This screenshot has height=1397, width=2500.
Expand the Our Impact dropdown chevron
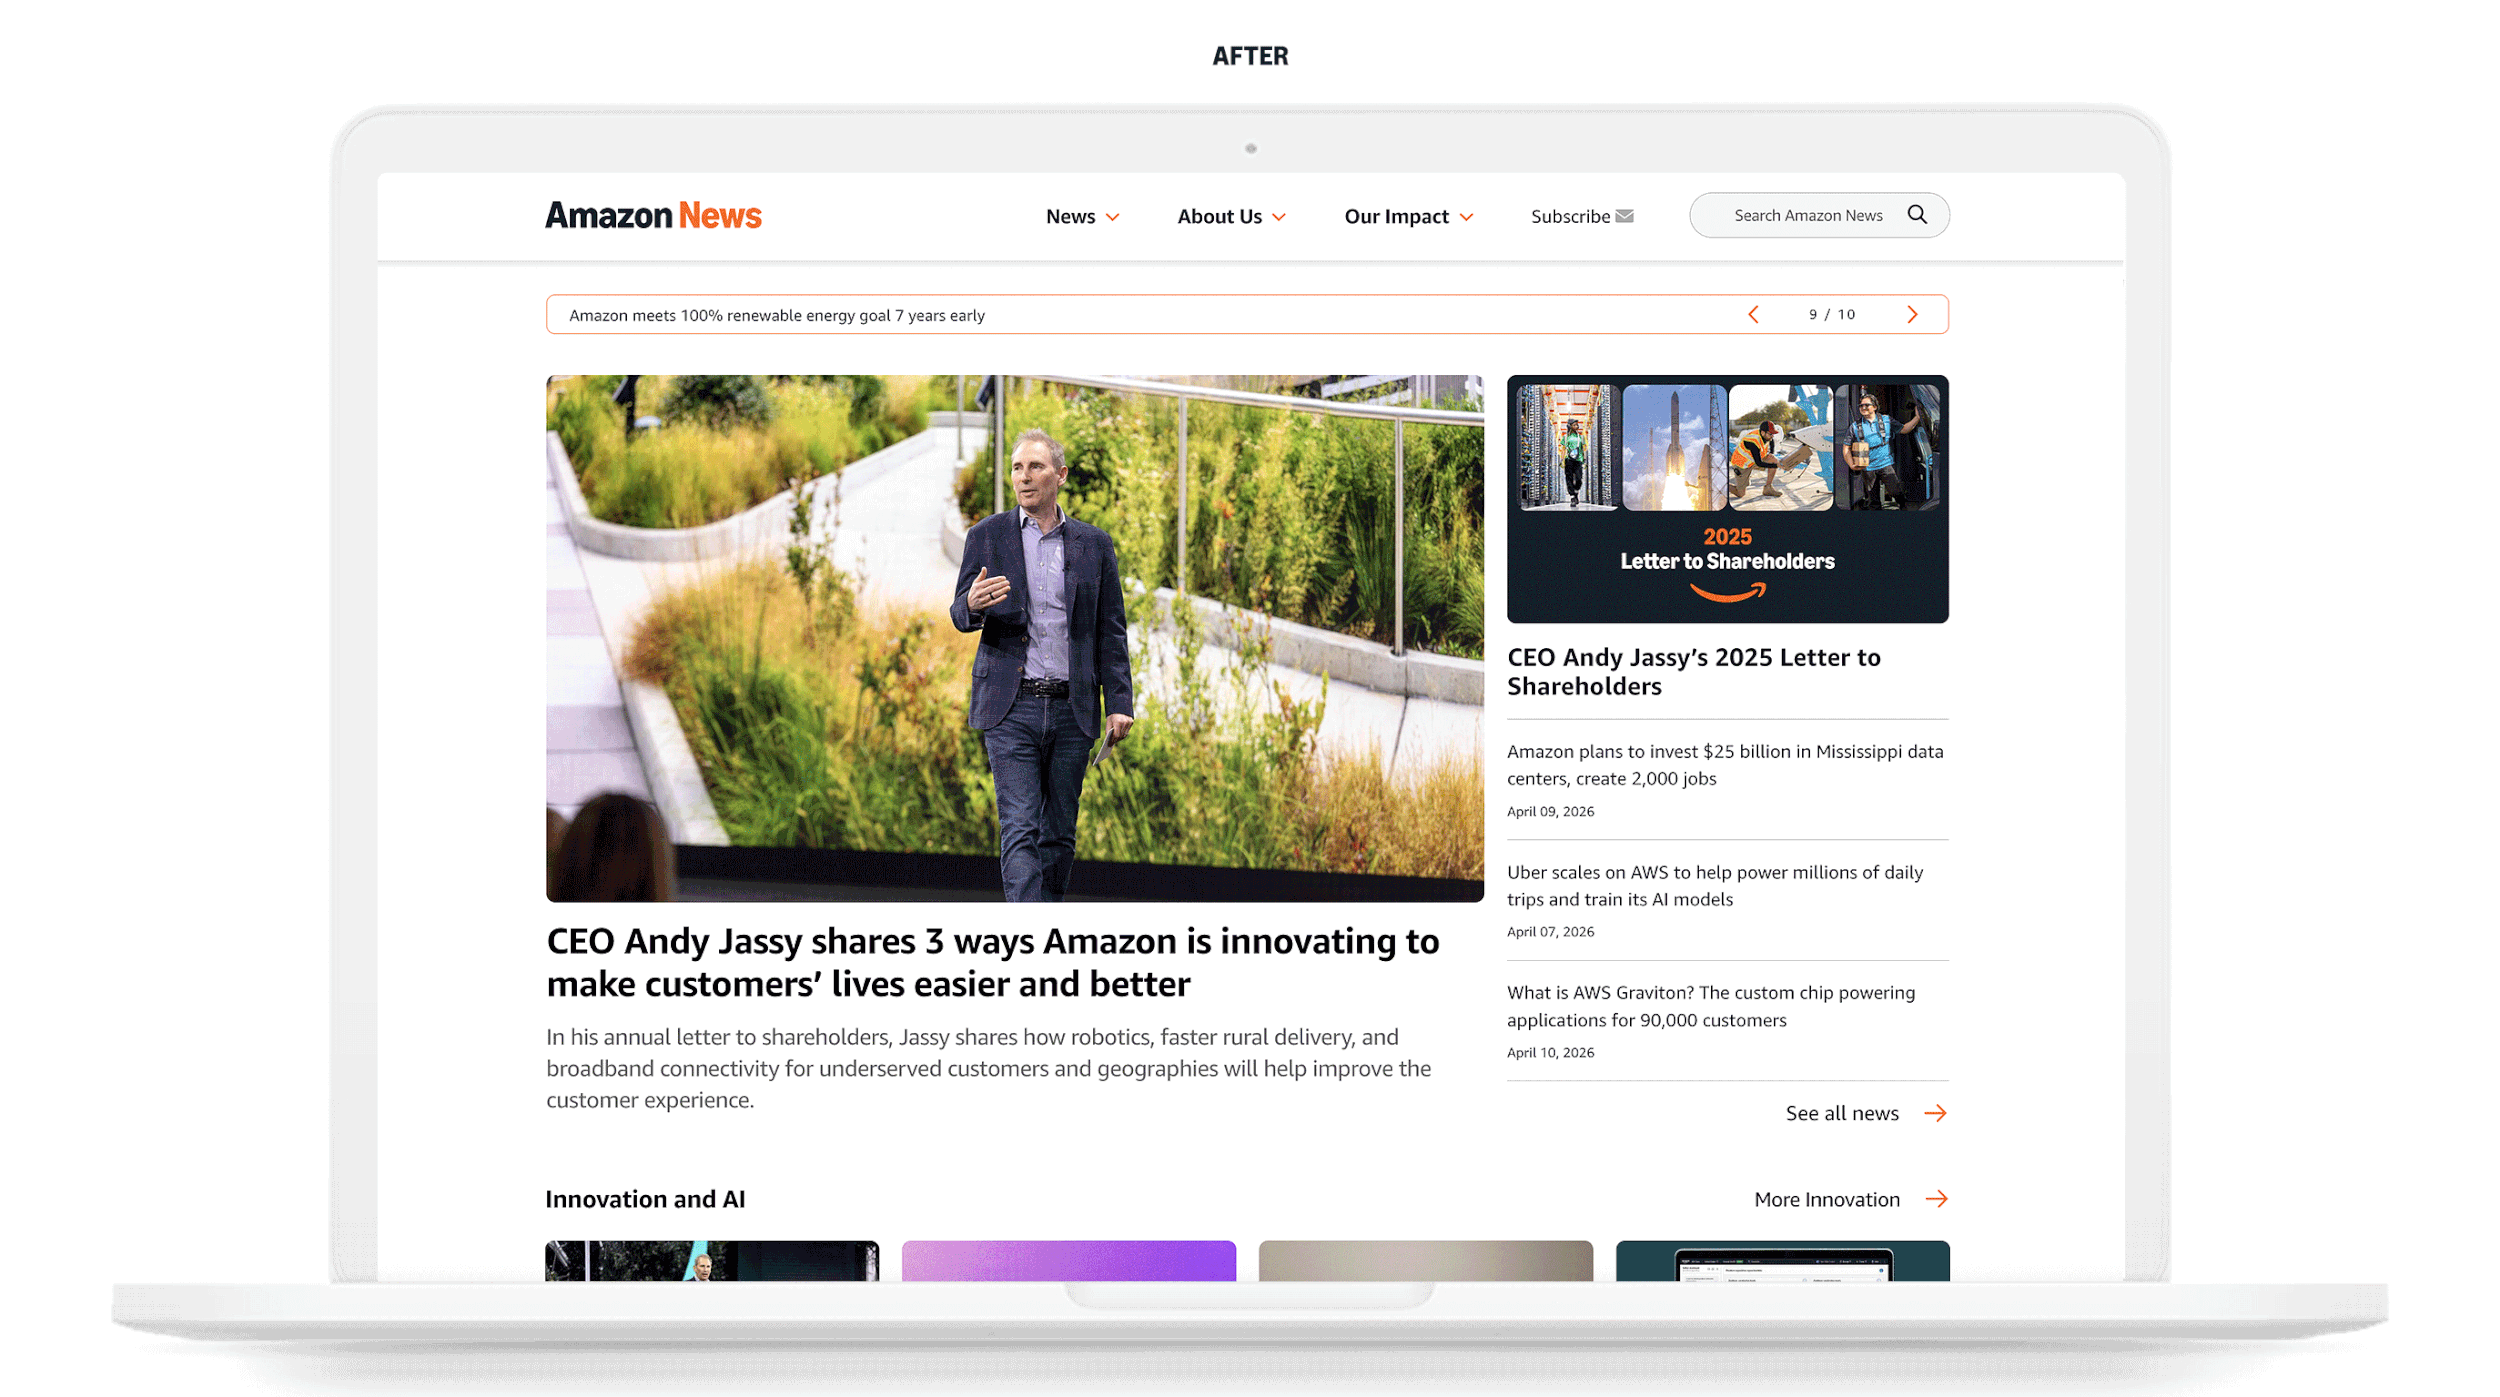[x=1466, y=218]
